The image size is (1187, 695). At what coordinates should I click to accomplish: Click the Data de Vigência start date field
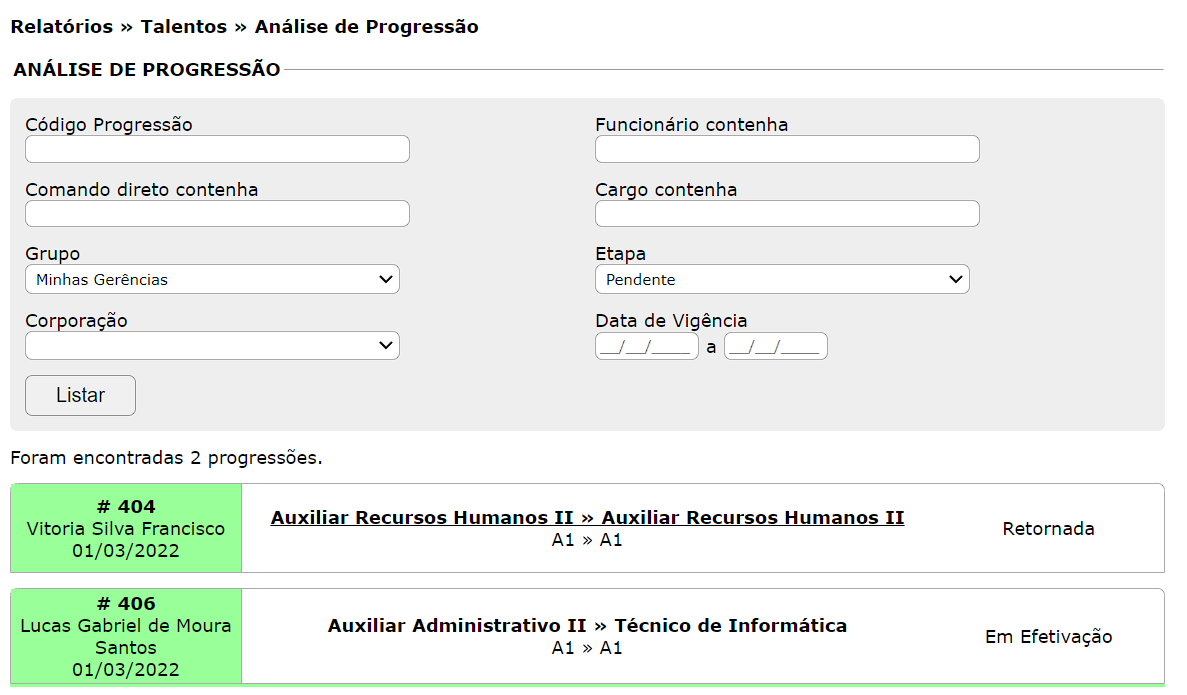click(646, 346)
